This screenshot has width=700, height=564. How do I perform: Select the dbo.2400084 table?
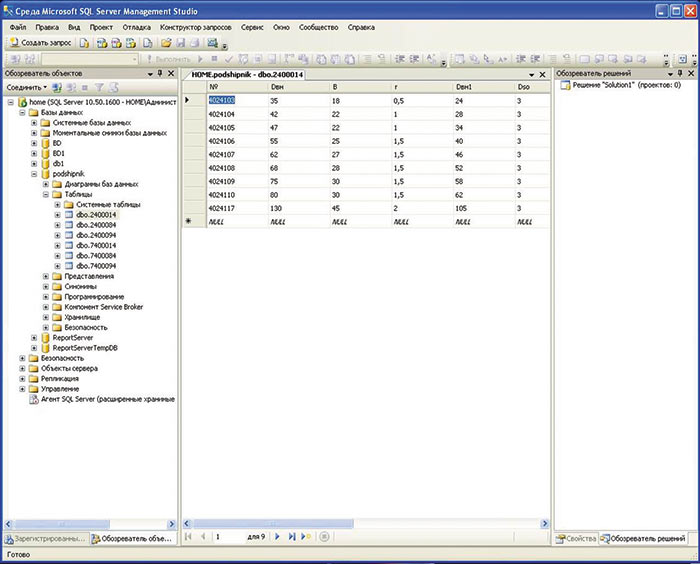click(96, 225)
